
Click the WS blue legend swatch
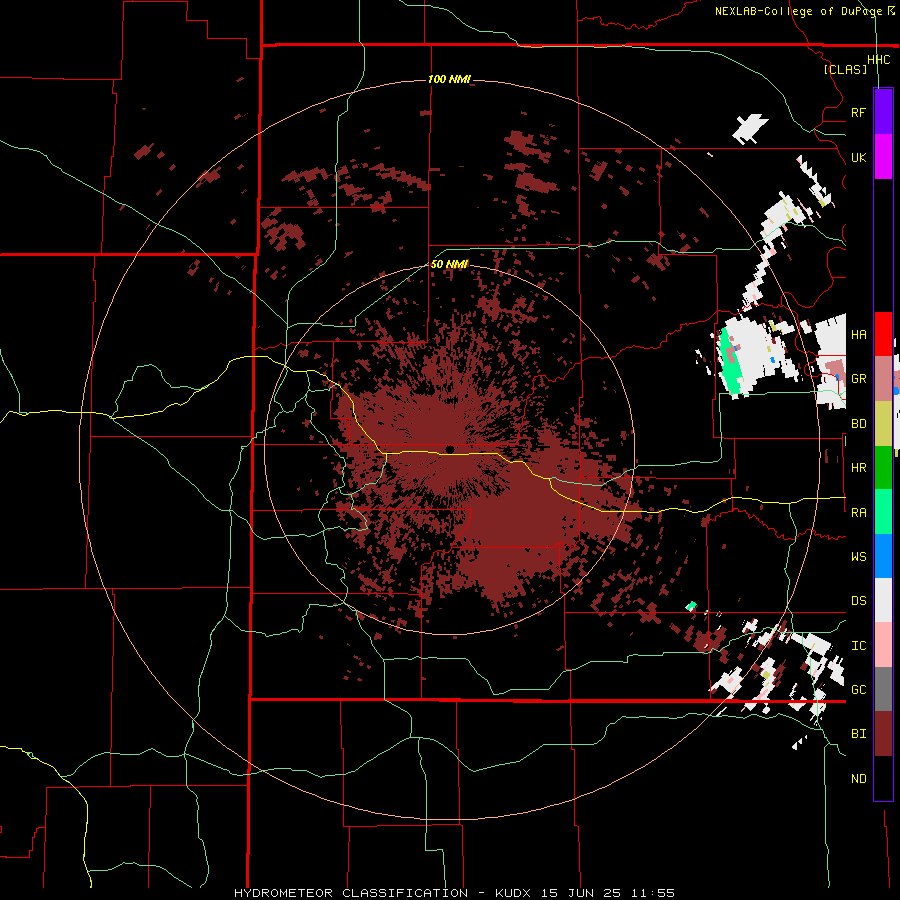883,556
